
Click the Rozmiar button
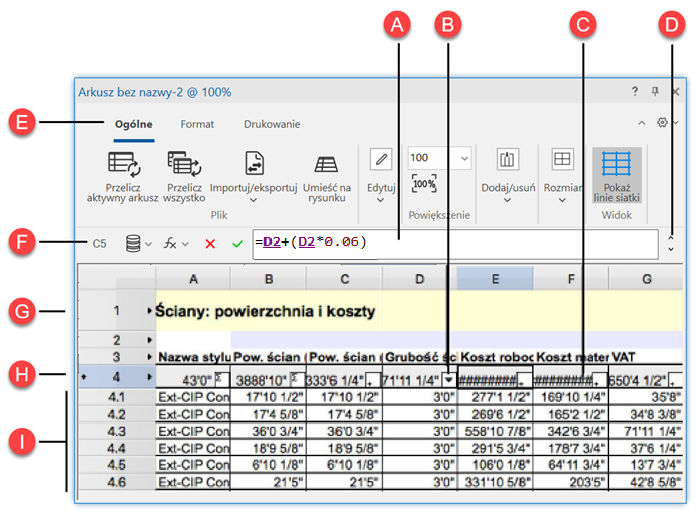coord(562,160)
